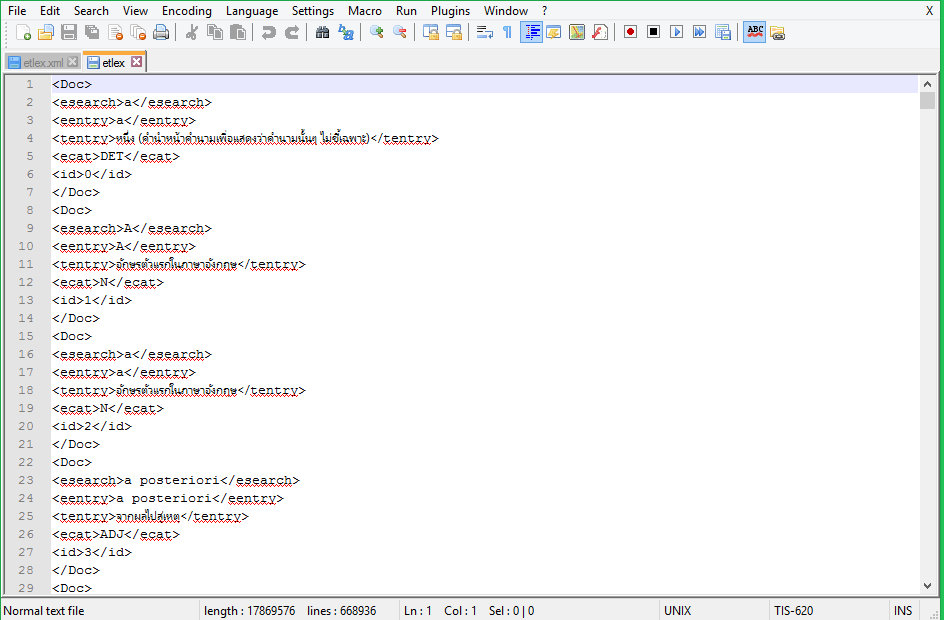
Task: Open Find dialog with binoculars icon
Action: click(323, 33)
